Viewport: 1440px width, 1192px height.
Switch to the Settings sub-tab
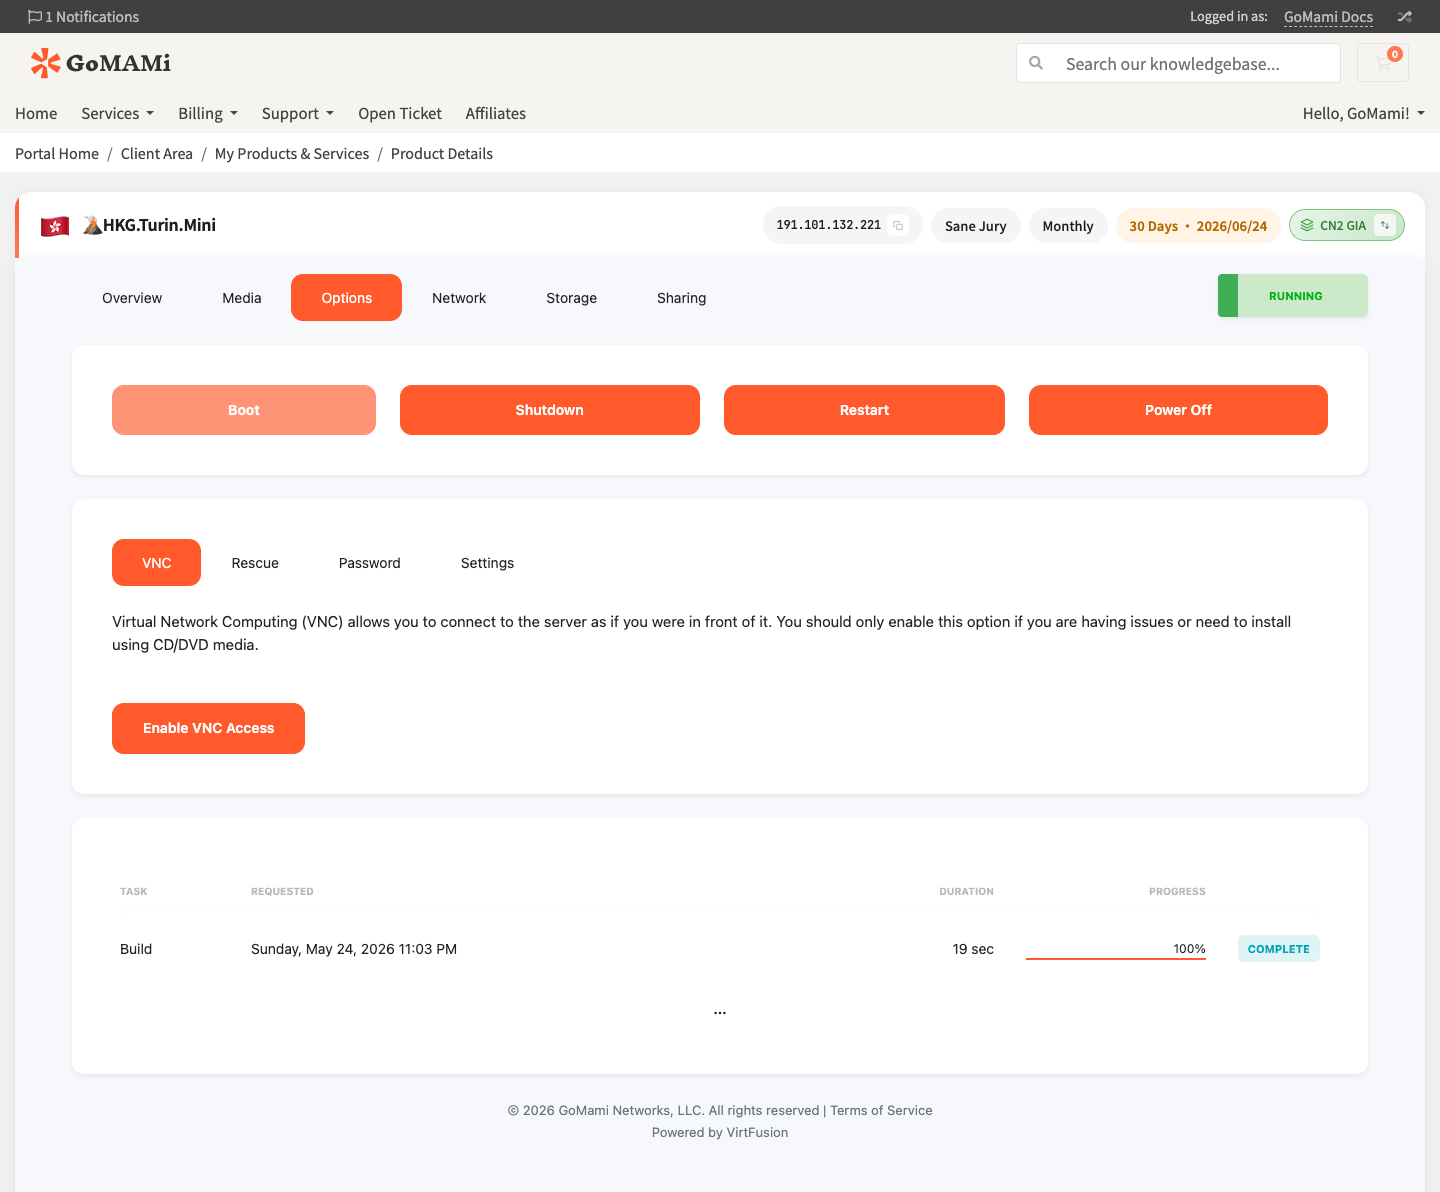(488, 563)
